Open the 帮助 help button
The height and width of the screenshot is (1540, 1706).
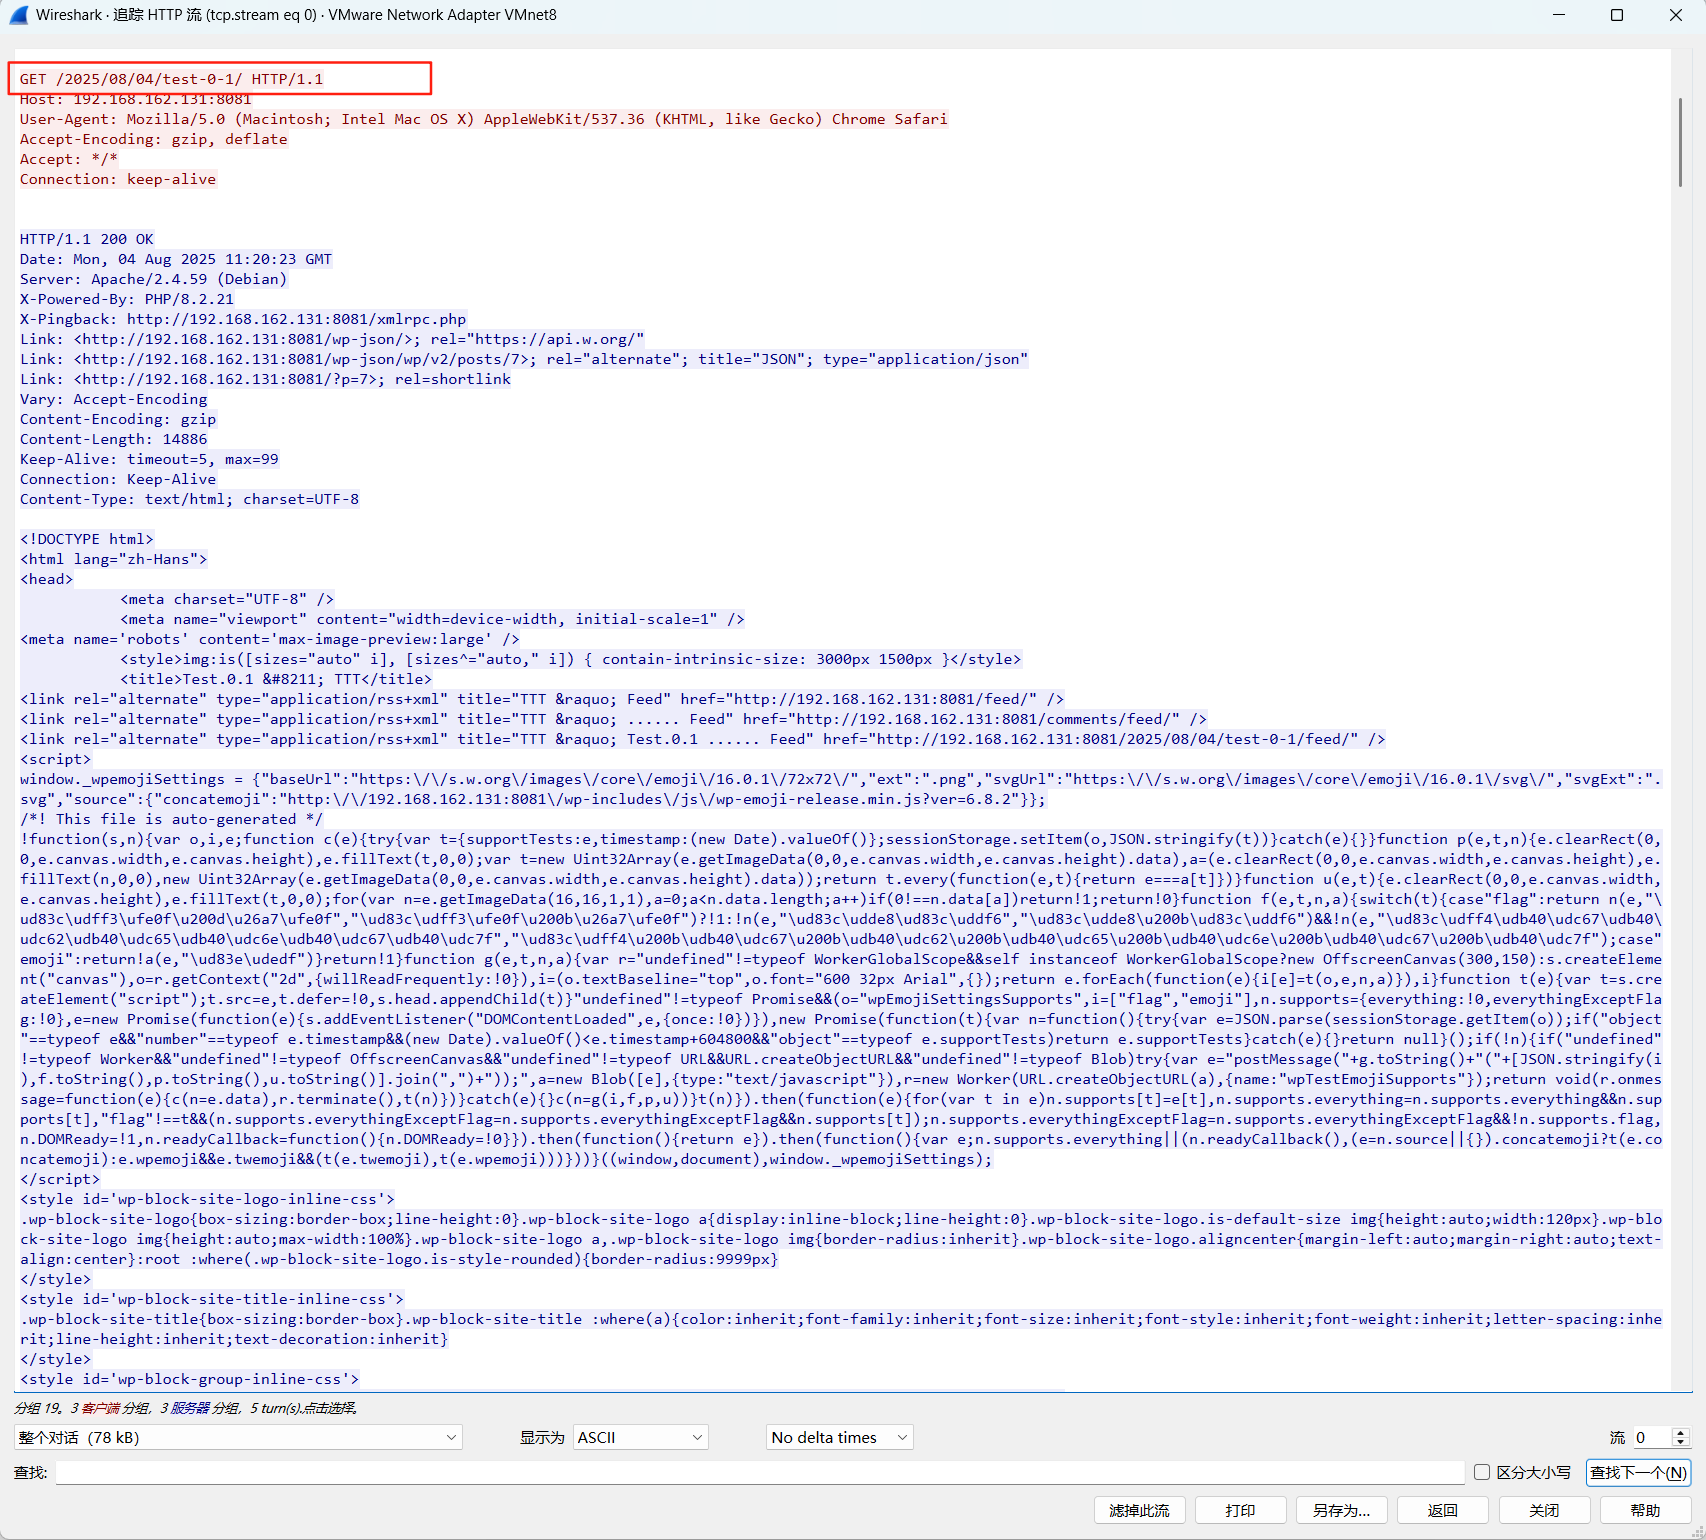(1645, 1510)
